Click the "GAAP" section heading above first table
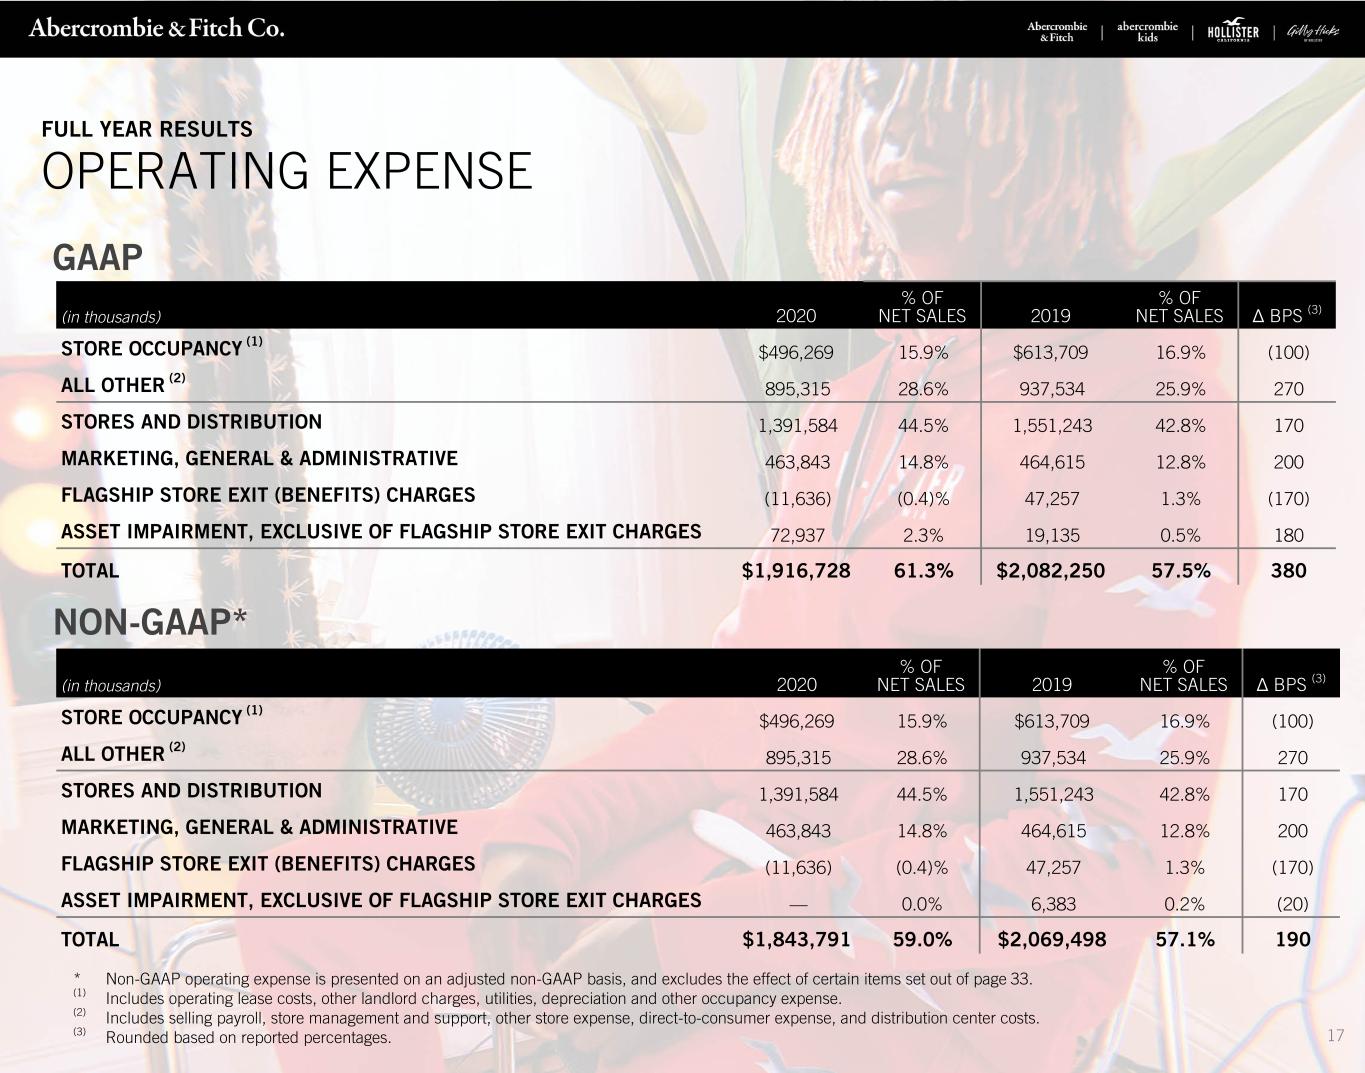This screenshot has width=1365, height=1073. (97, 257)
